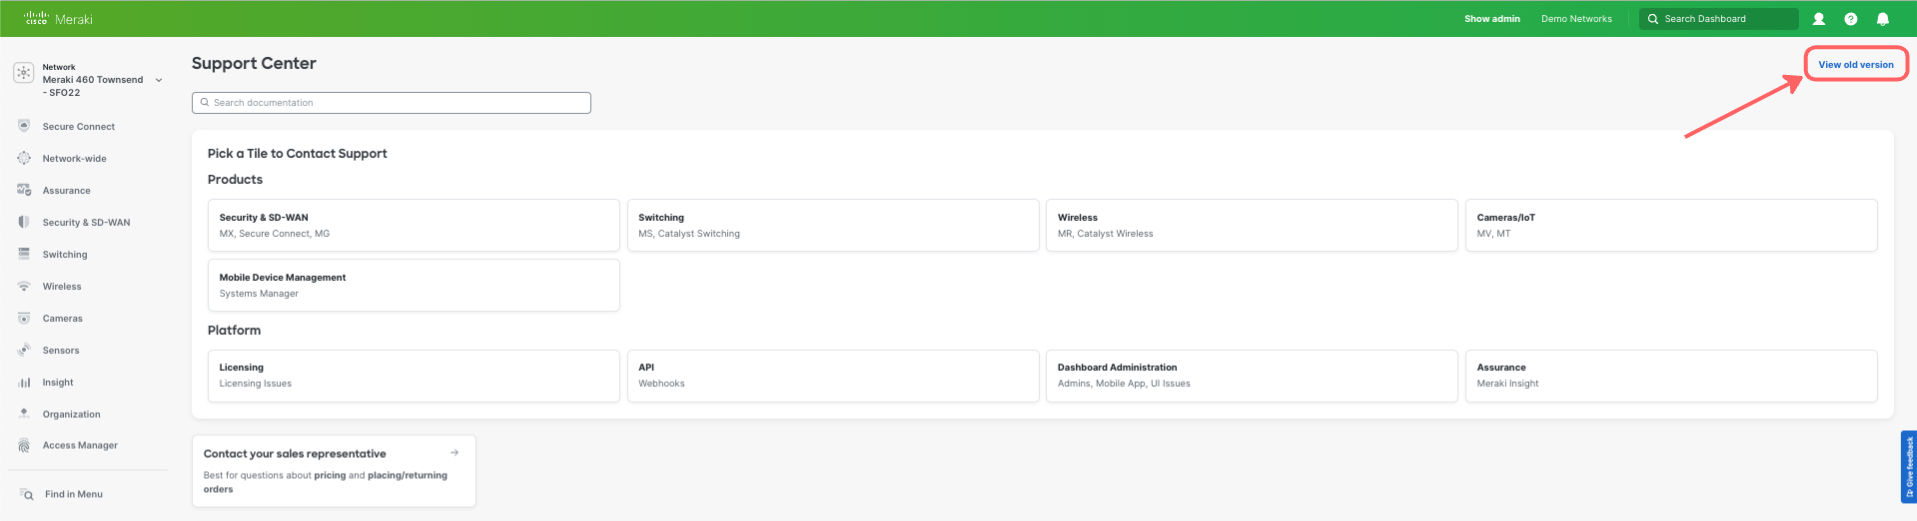Select the Switching product tile

(x=833, y=225)
